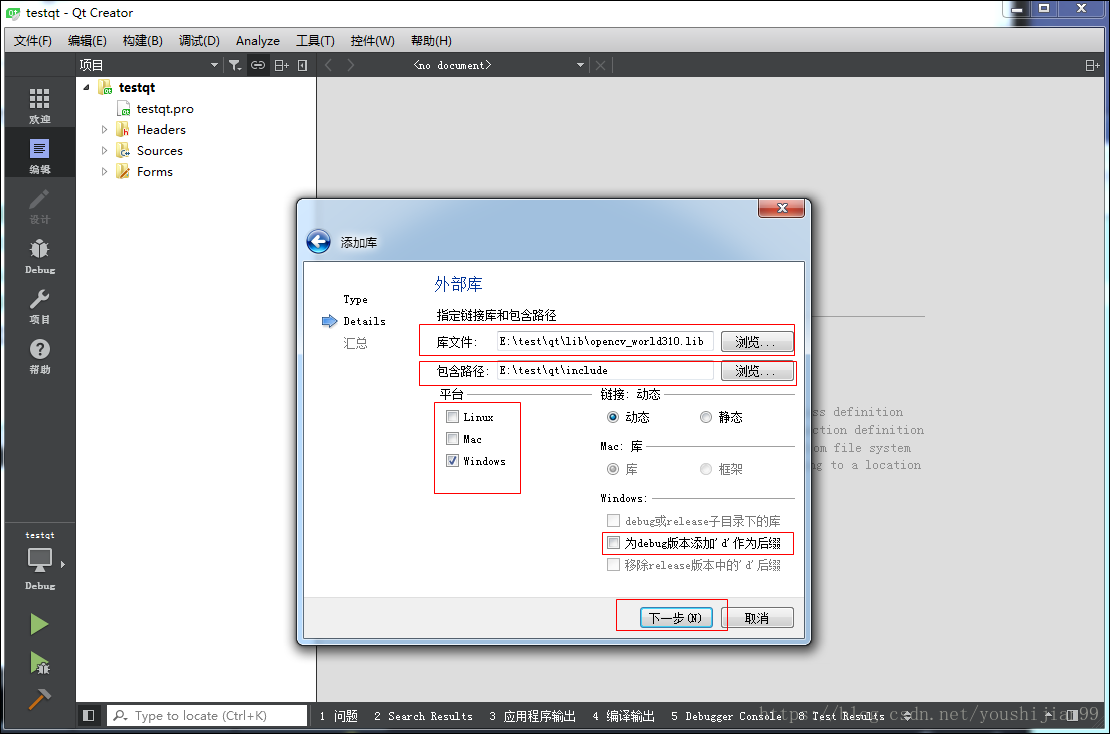Click 浏览 button for include path
This screenshot has width=1110, height=734.
click(757, 371)
